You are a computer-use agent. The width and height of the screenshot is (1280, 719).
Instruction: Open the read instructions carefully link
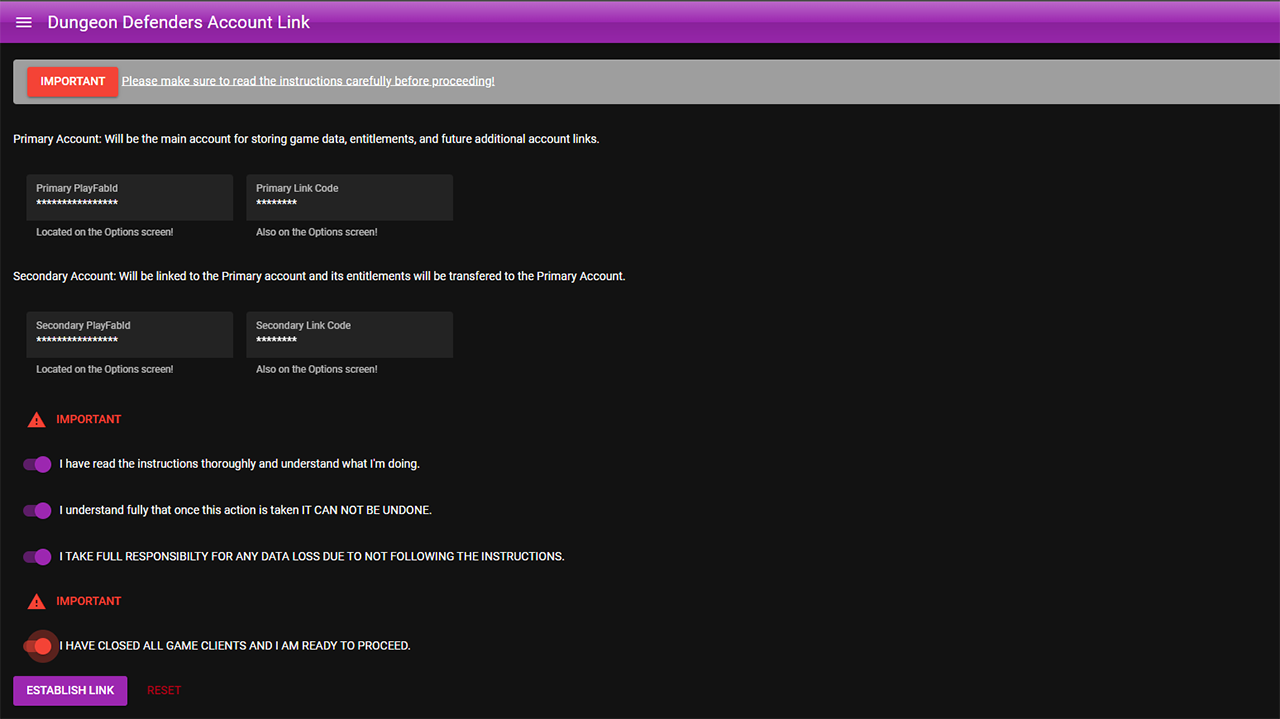pos(308,81)
